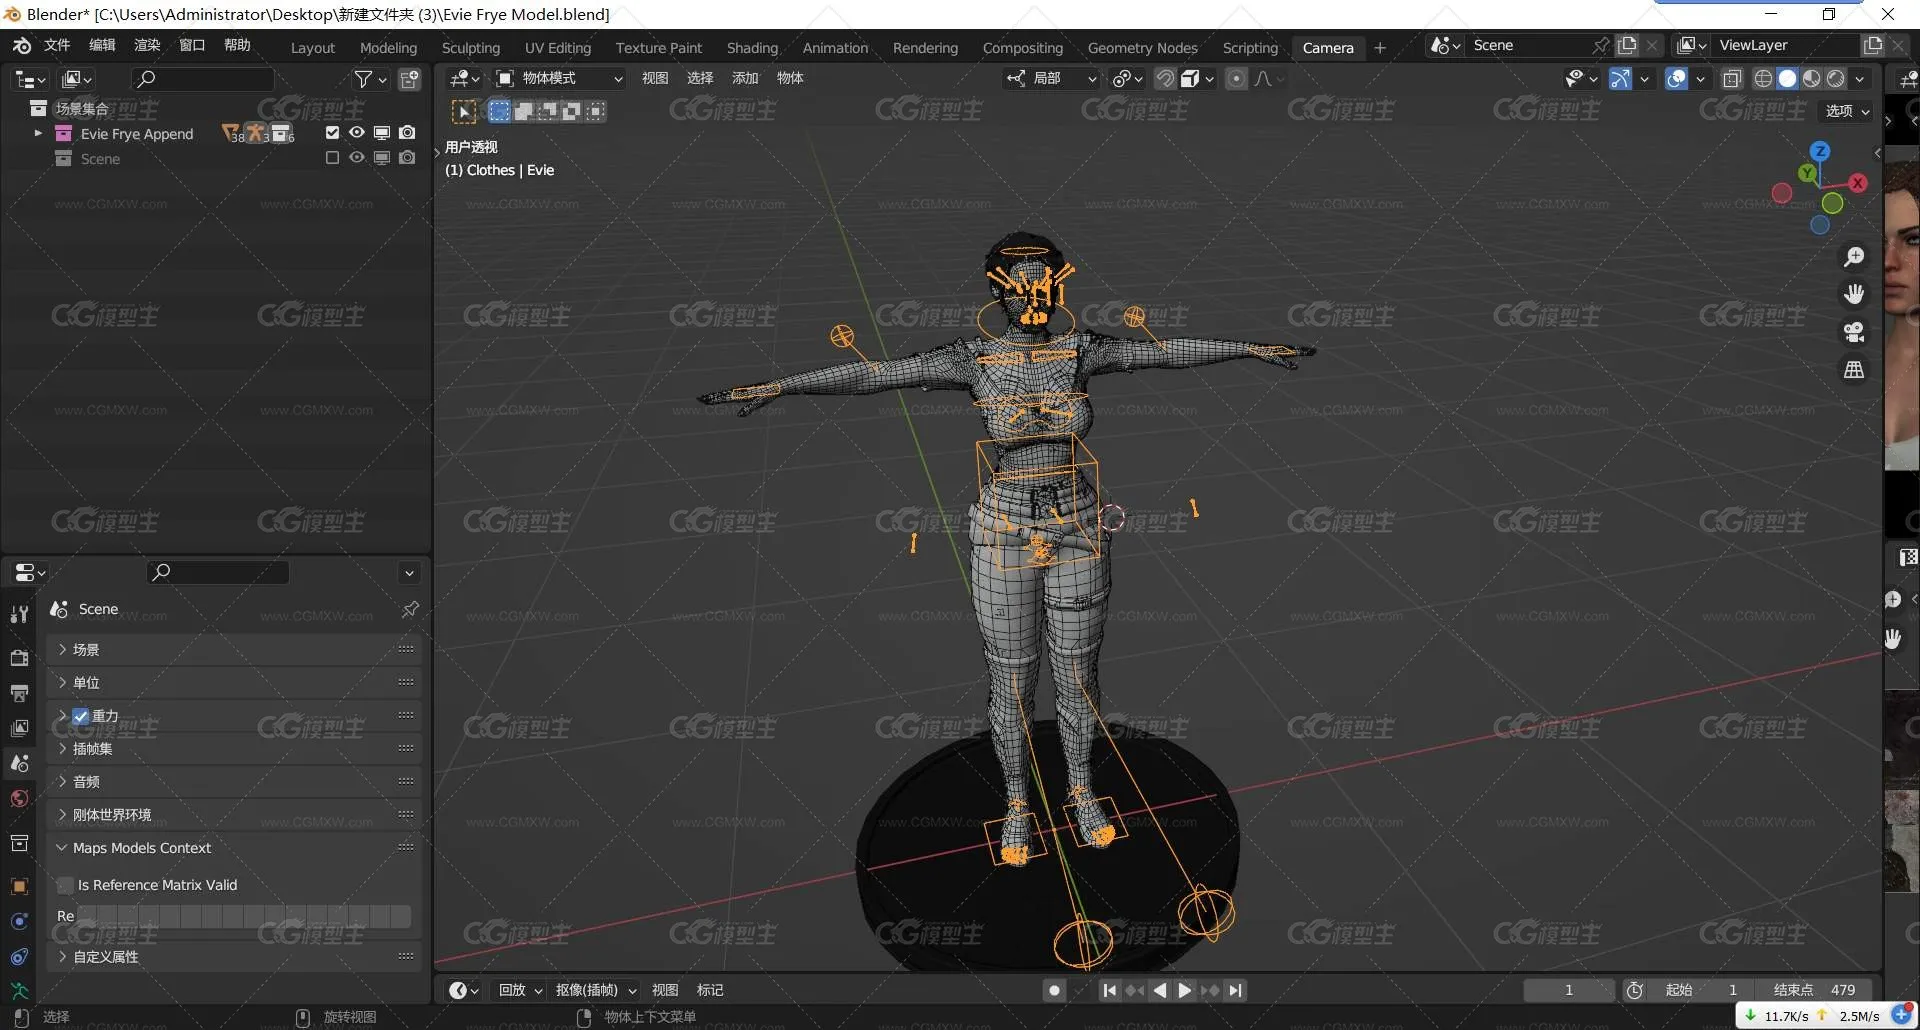Open Object properties tab
This screenshot has height=1030, width=1920.
(x=19, y=886)
